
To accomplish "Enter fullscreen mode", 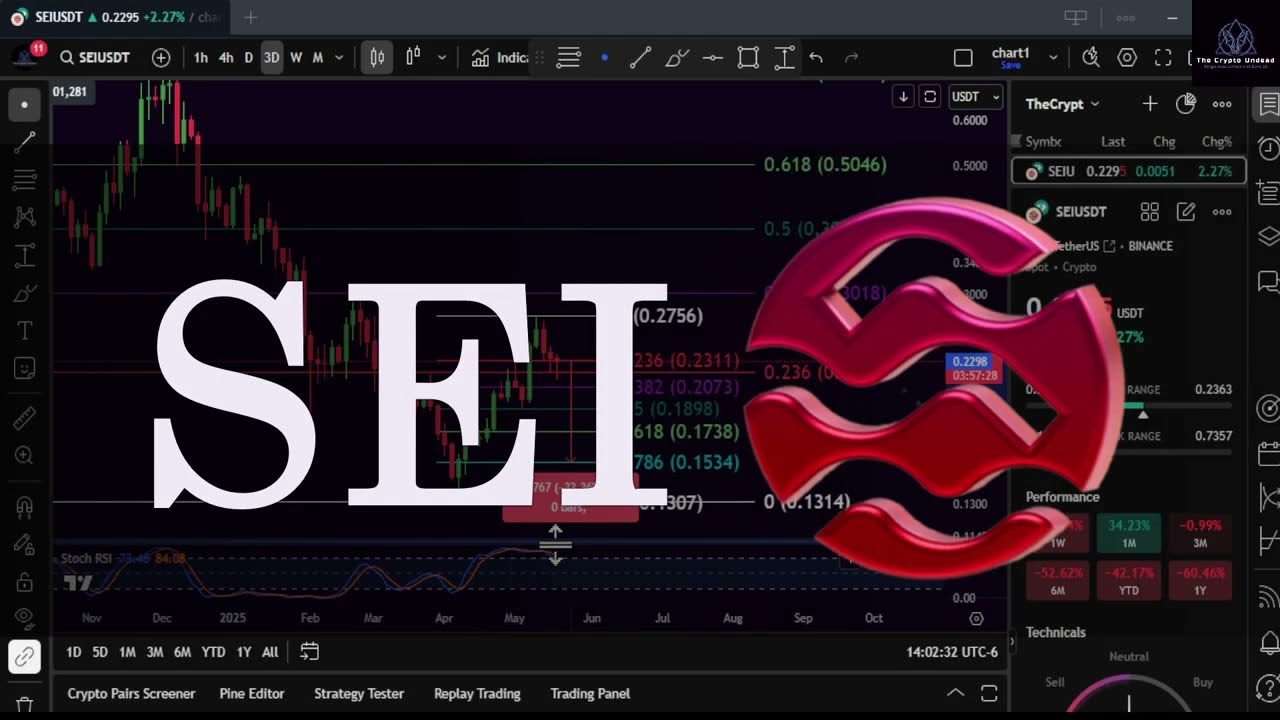I will (1163, 58).
